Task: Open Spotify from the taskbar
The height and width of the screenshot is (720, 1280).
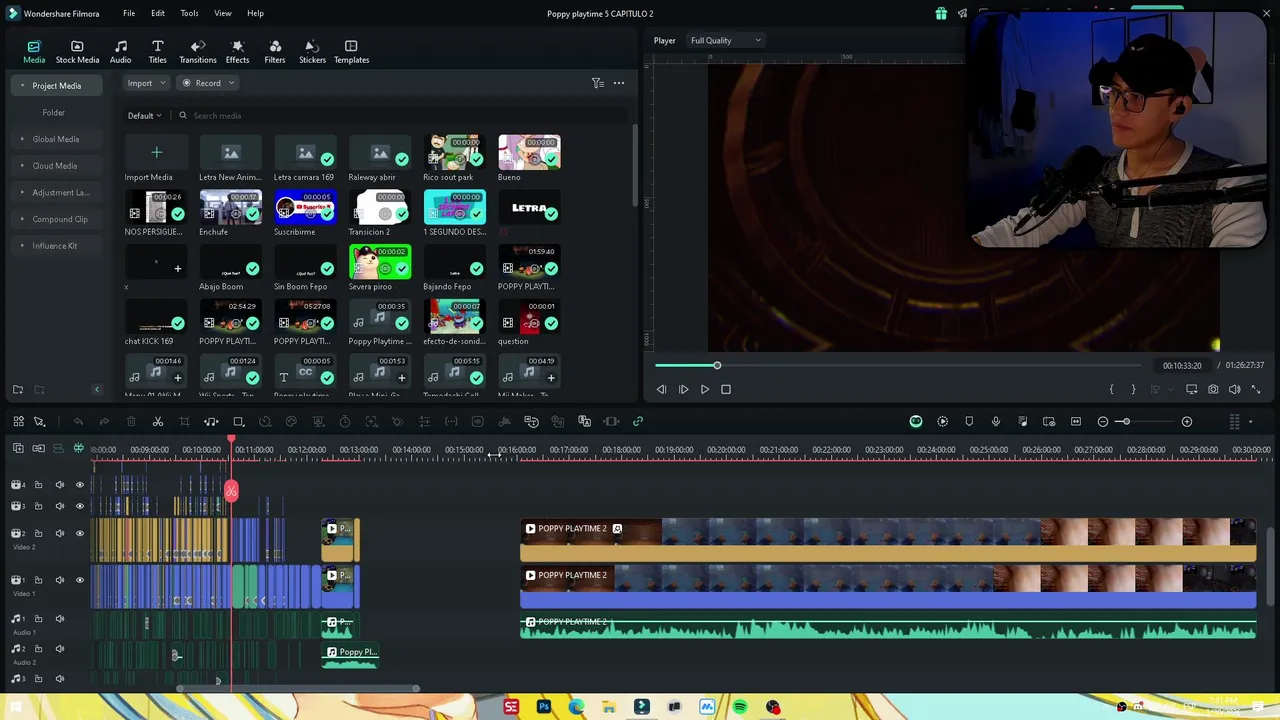Action: point(740,707)
